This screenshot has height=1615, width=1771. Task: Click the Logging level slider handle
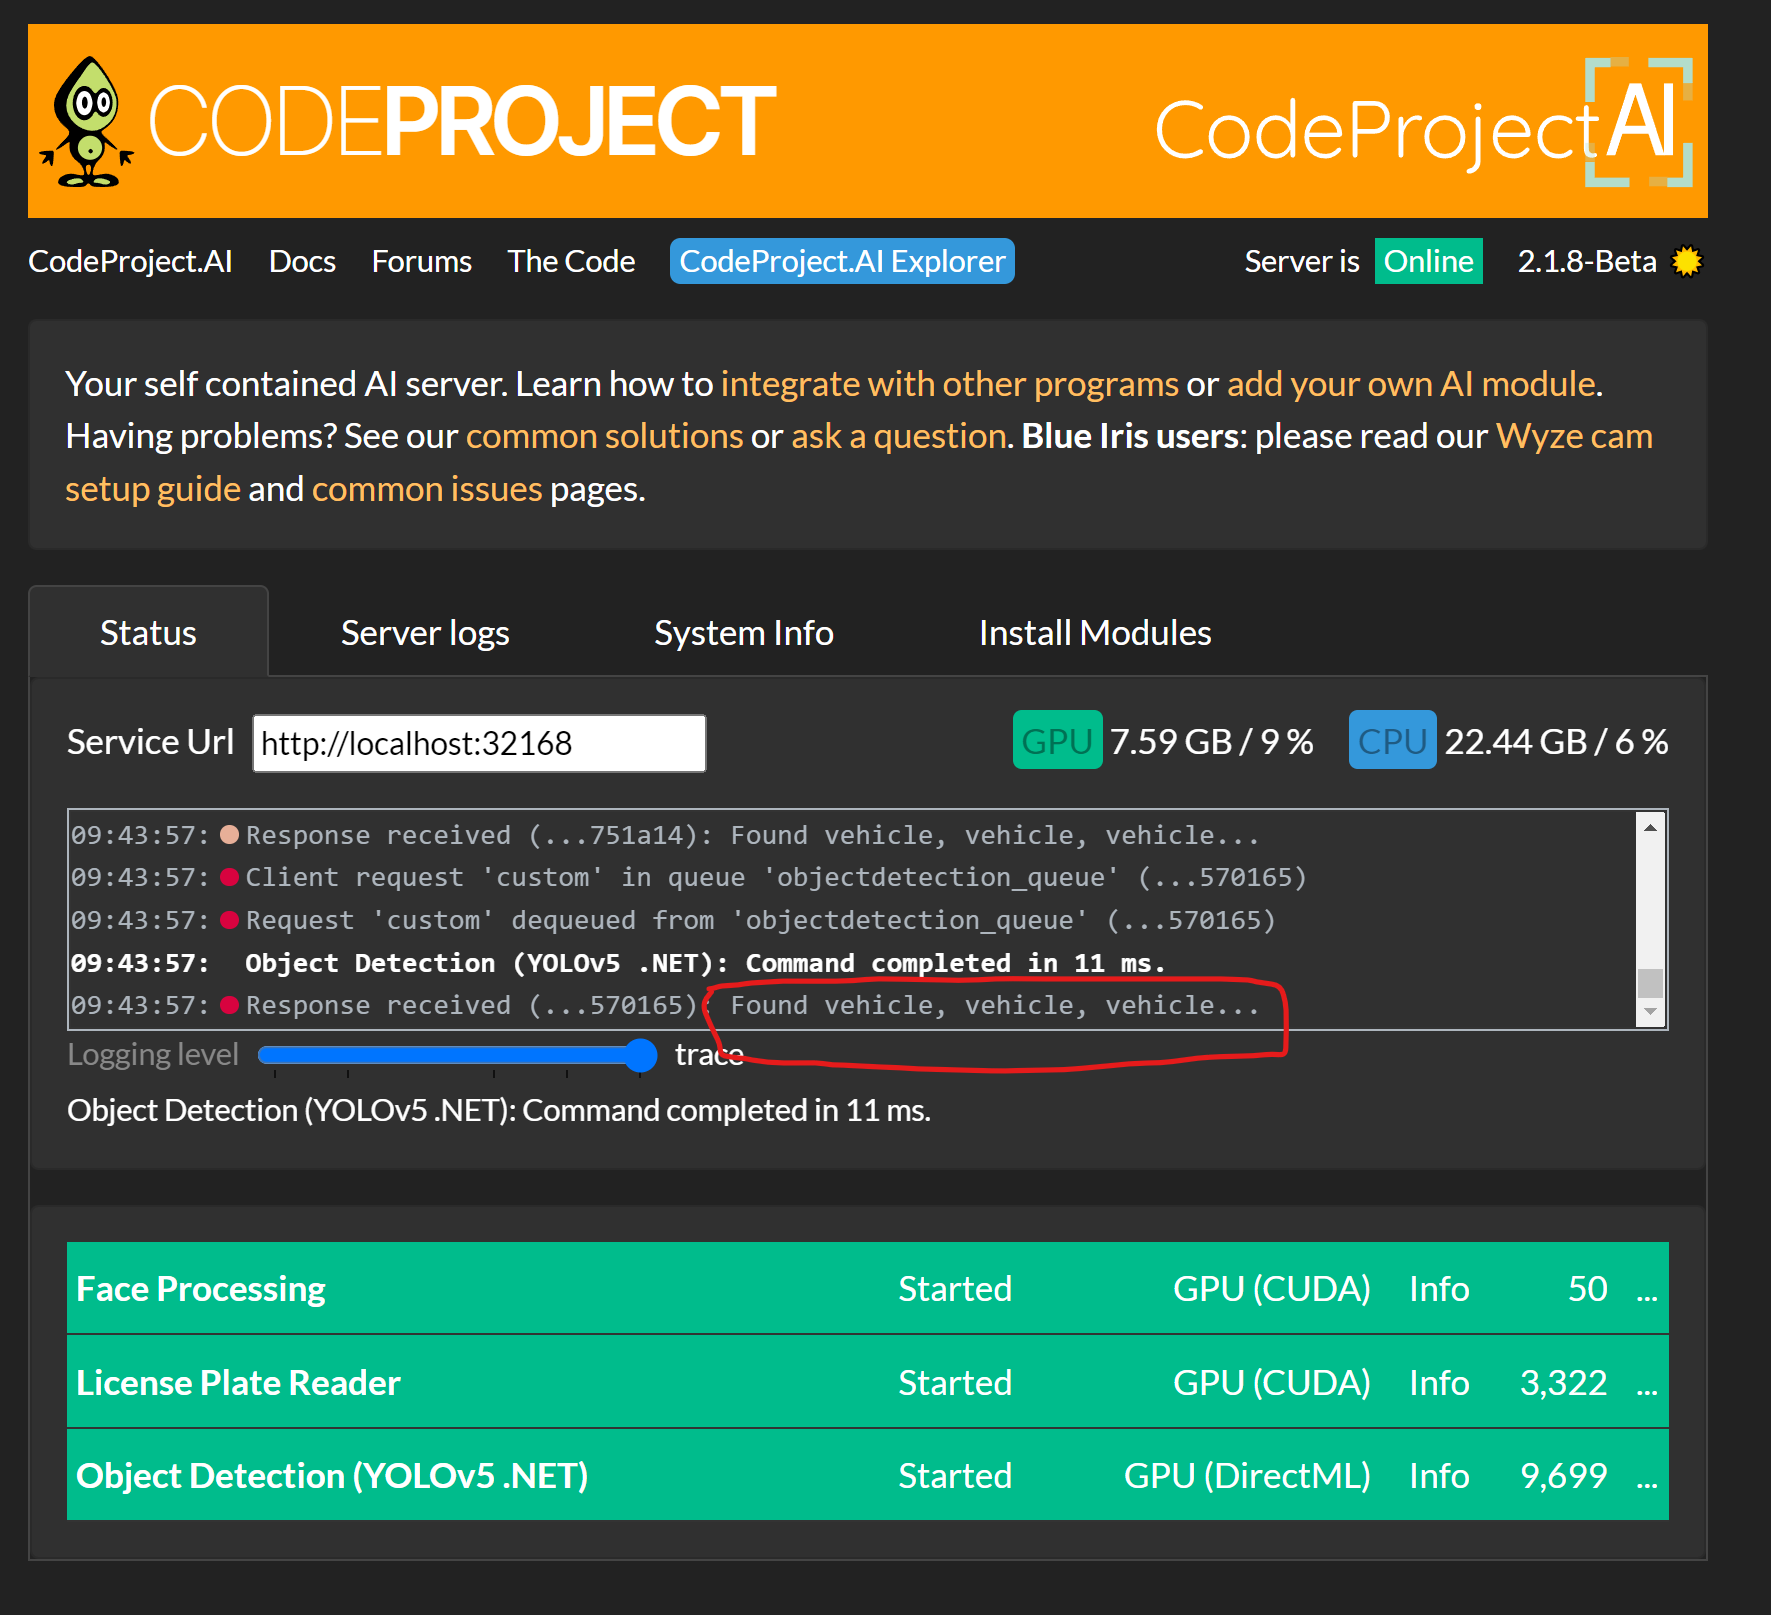coord(641,1054)
